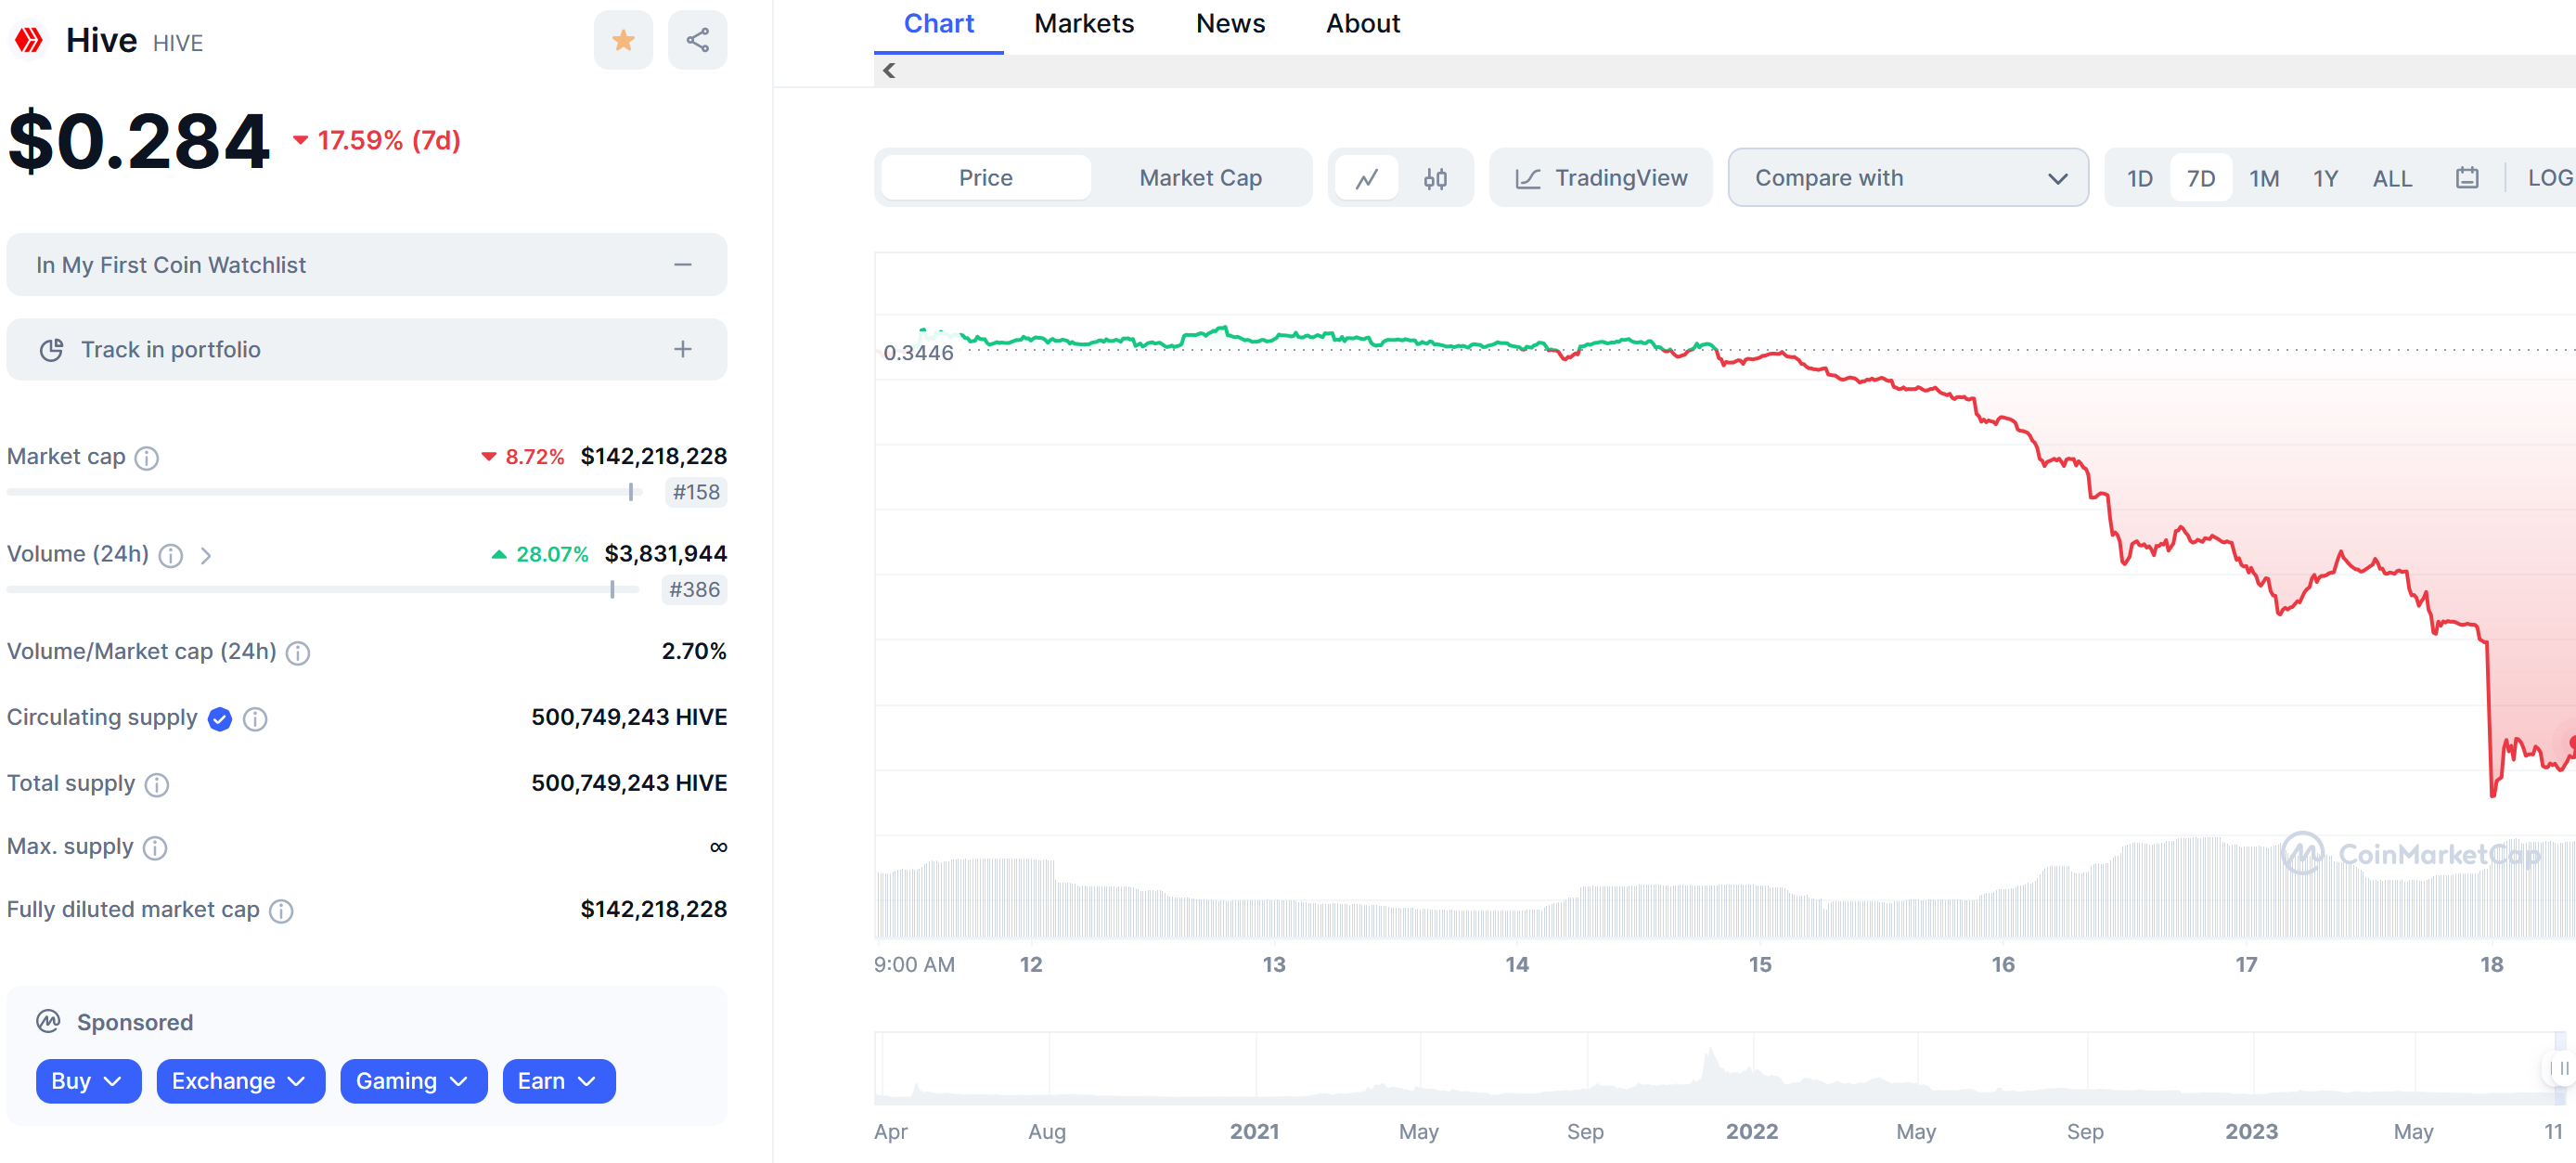
Task: Open Volume (24h) details chevron
Action: click(206, 555)
